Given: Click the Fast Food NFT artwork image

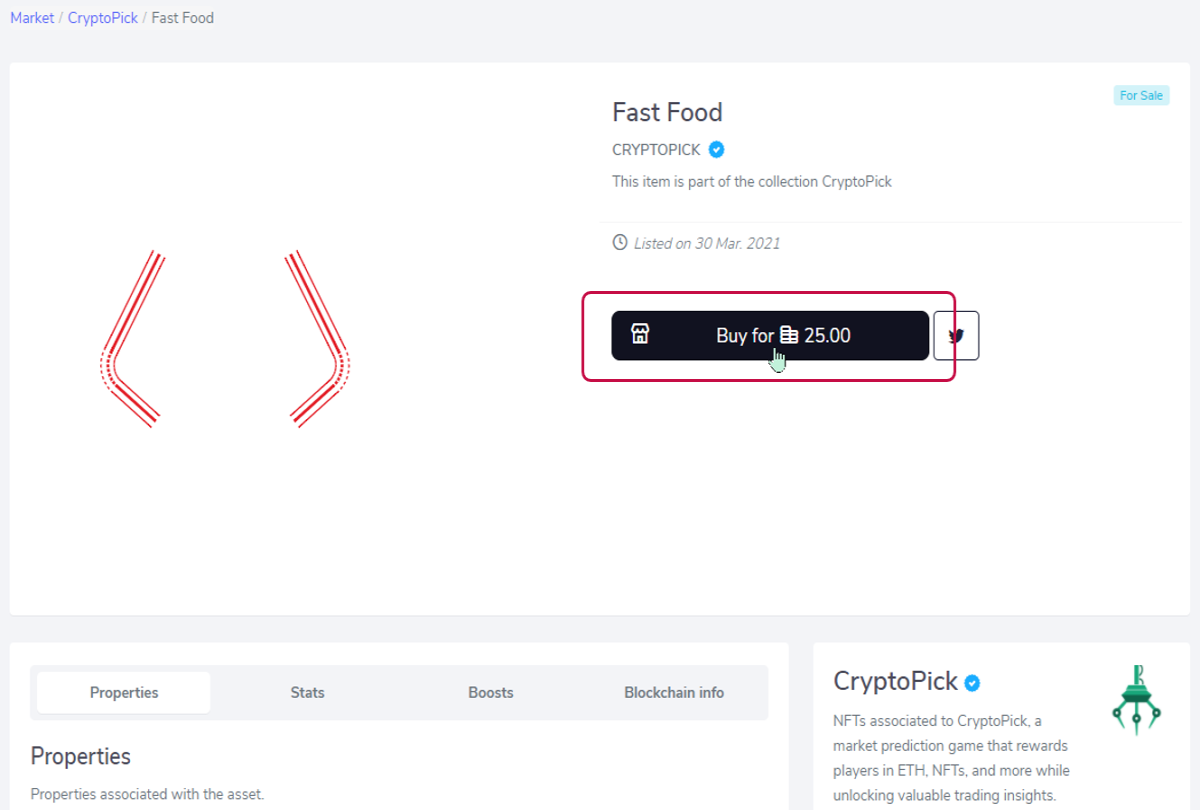Looking at the screenshot, I should tap(225, 339).
